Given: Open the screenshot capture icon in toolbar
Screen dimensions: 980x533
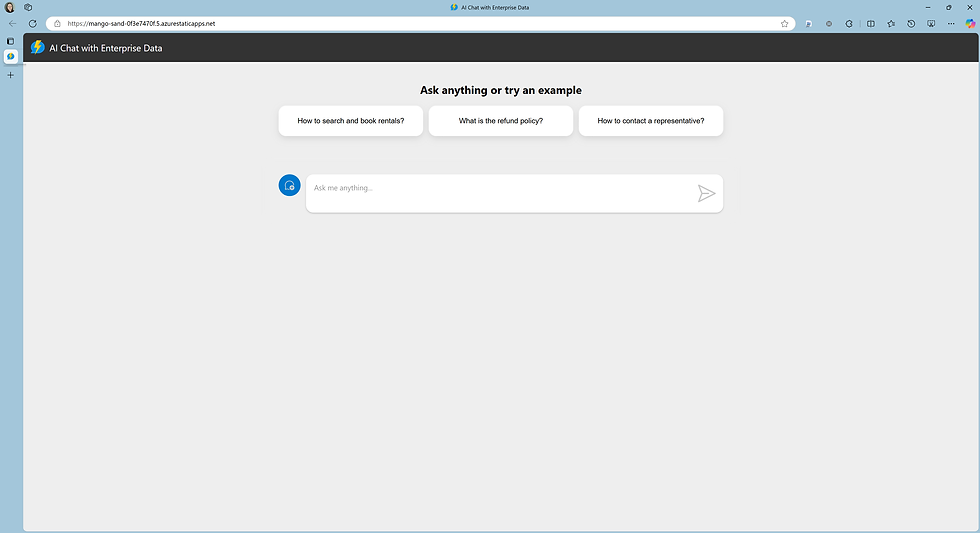Looking at the screenshot, I should click(931, 24).
